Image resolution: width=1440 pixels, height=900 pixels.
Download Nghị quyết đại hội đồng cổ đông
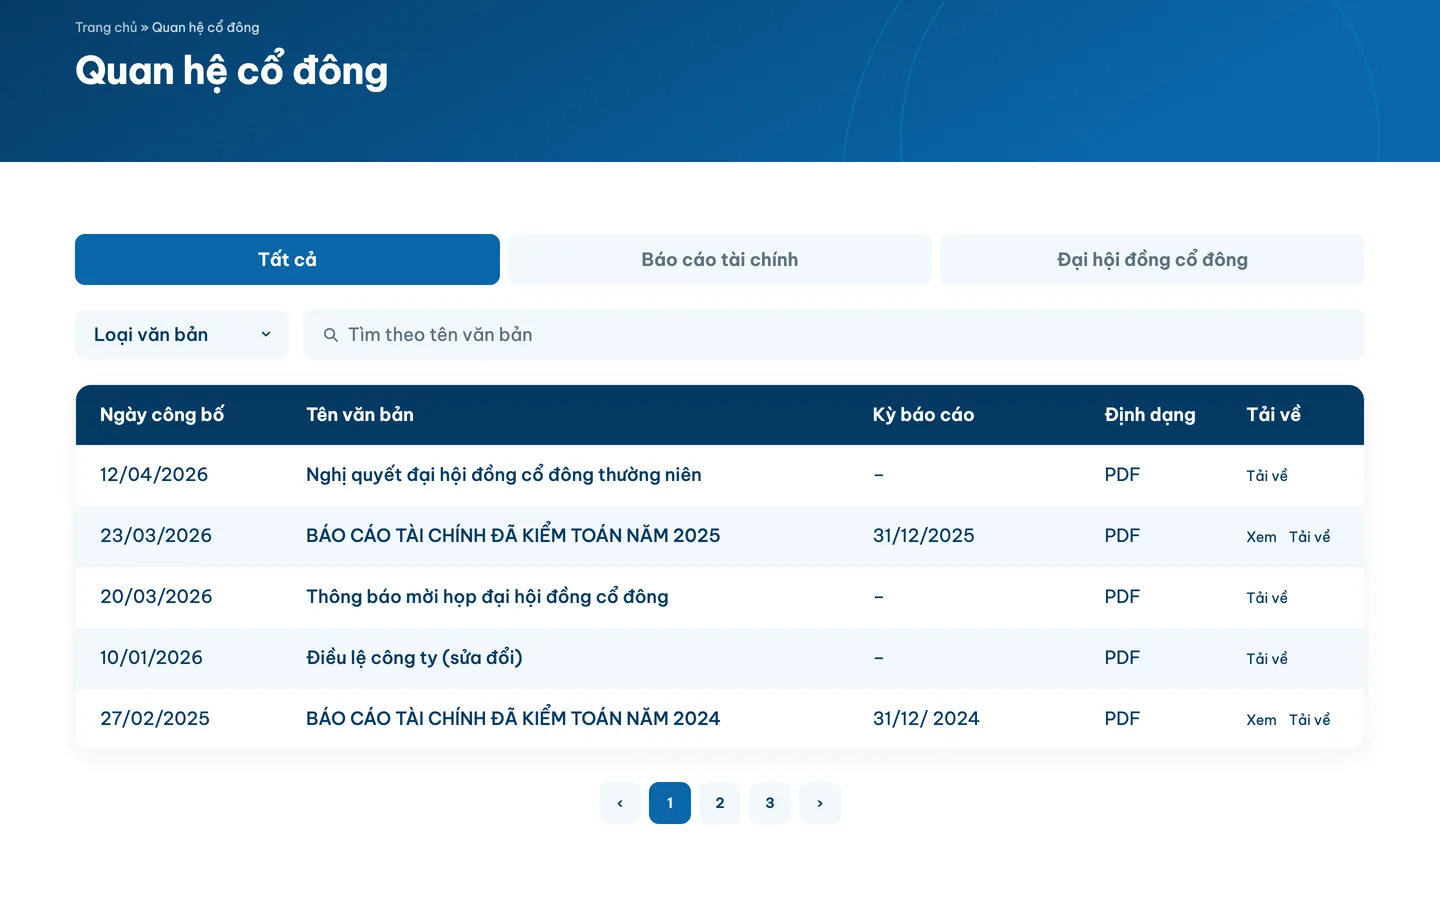1267,476
